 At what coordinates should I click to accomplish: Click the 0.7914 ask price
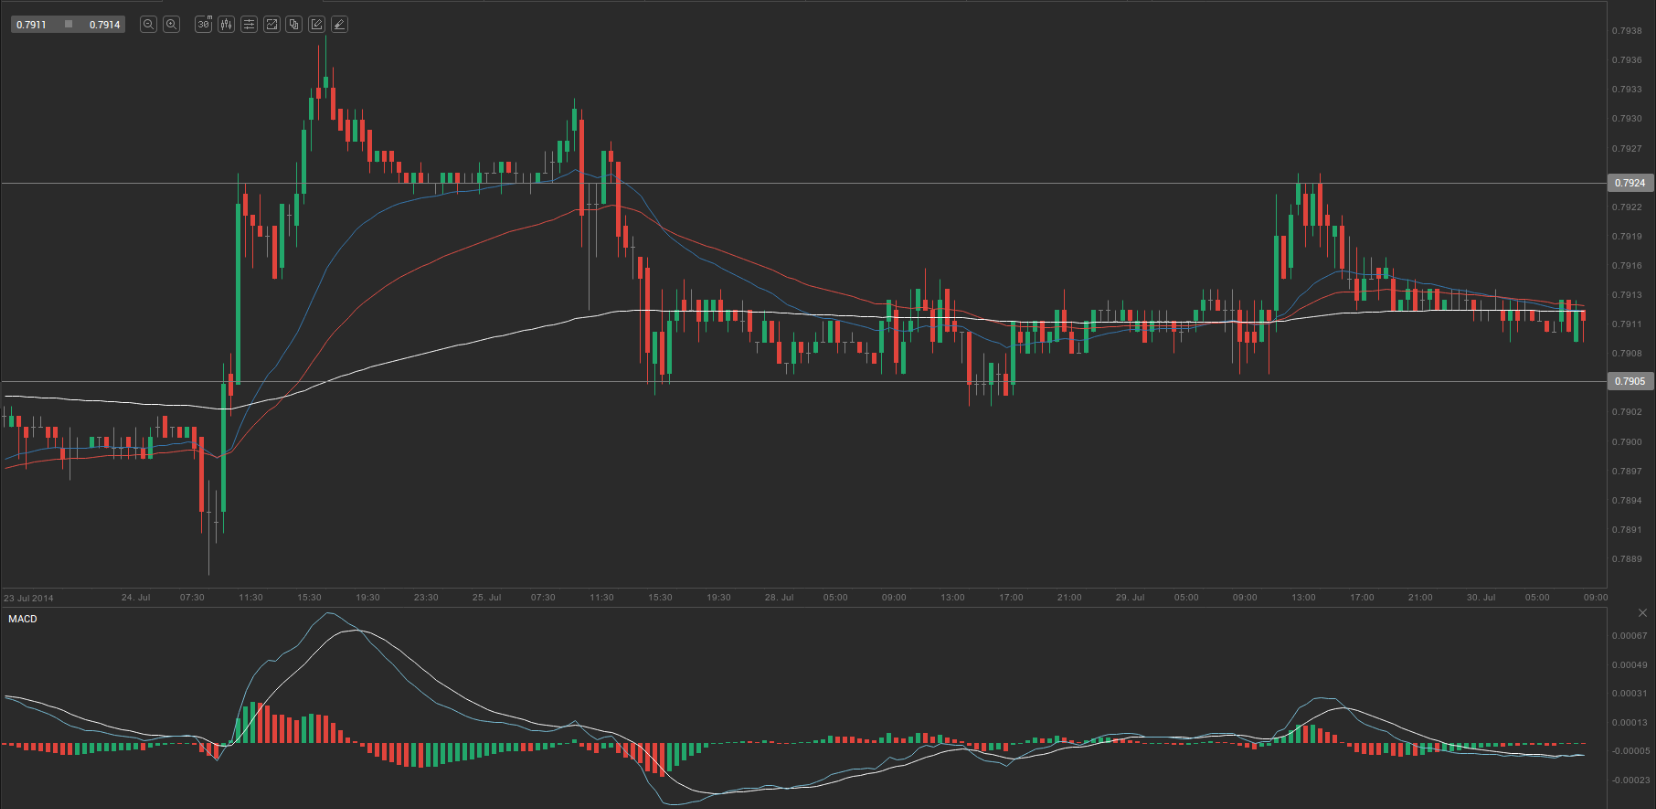pyautogui.click(x=104, y=24)
